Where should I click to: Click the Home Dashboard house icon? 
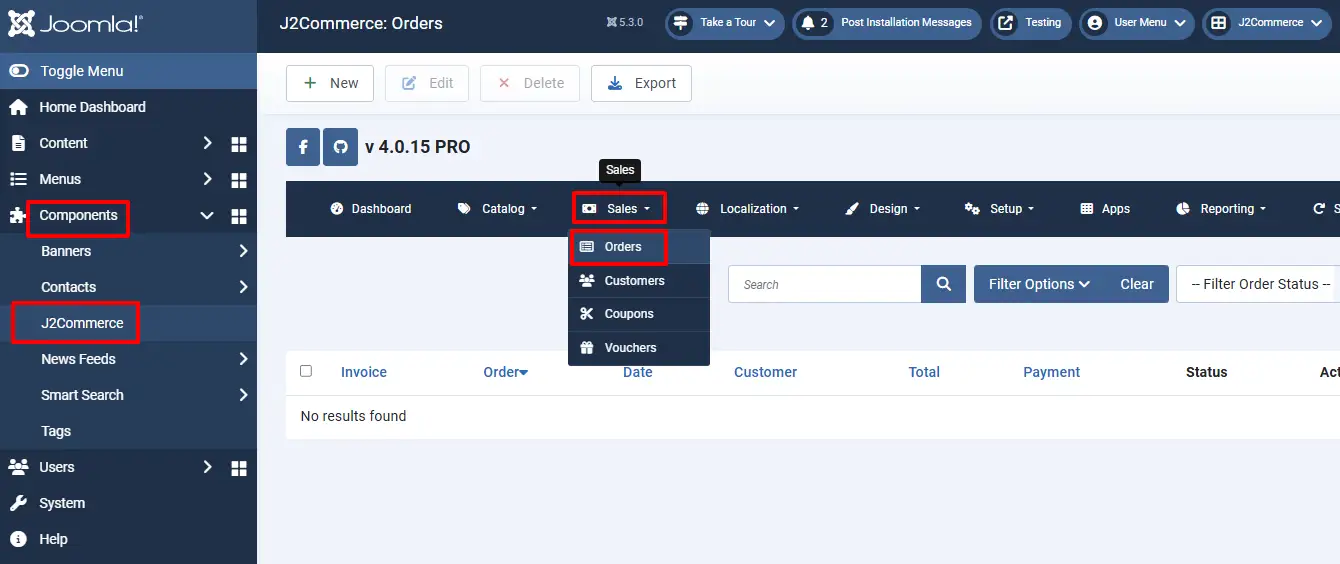(x=18, y=107)
